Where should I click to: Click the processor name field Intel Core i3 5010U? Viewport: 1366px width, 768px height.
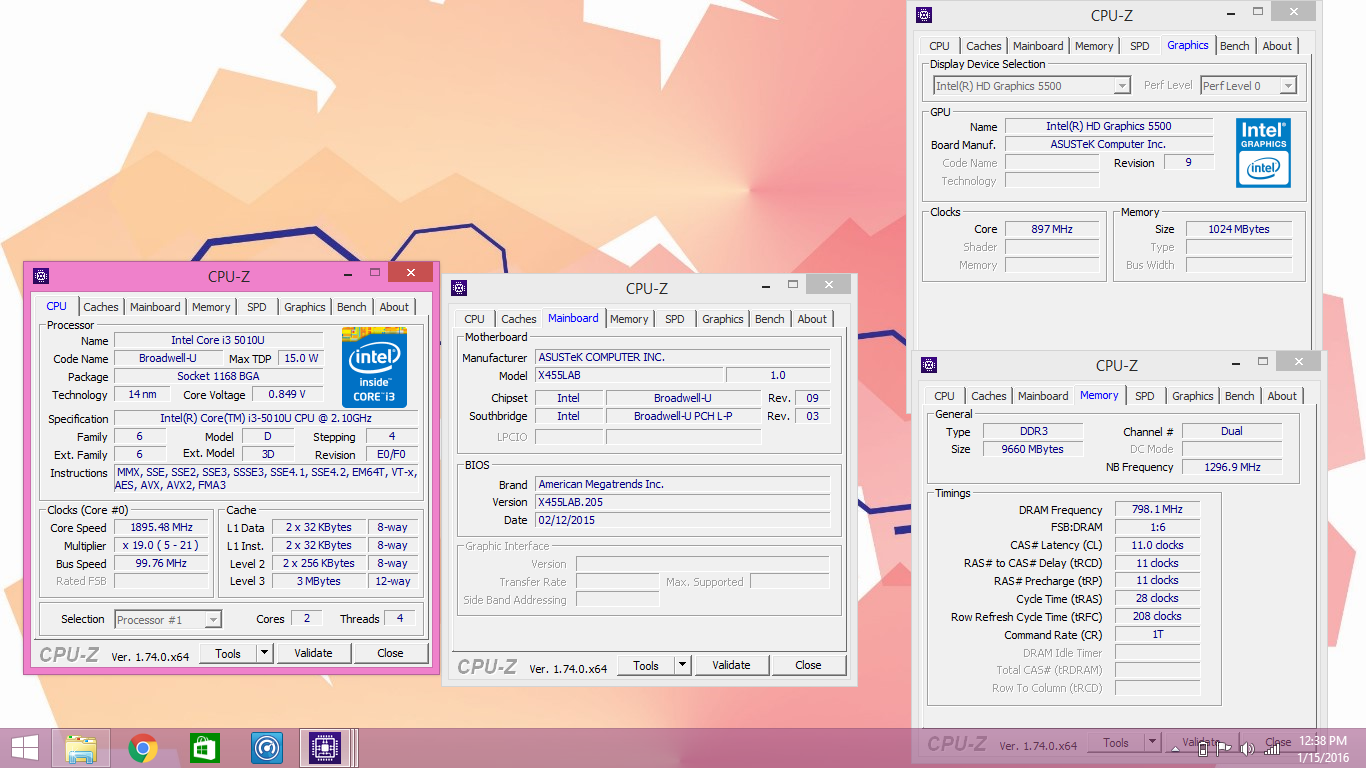click(x=218, y=340)
